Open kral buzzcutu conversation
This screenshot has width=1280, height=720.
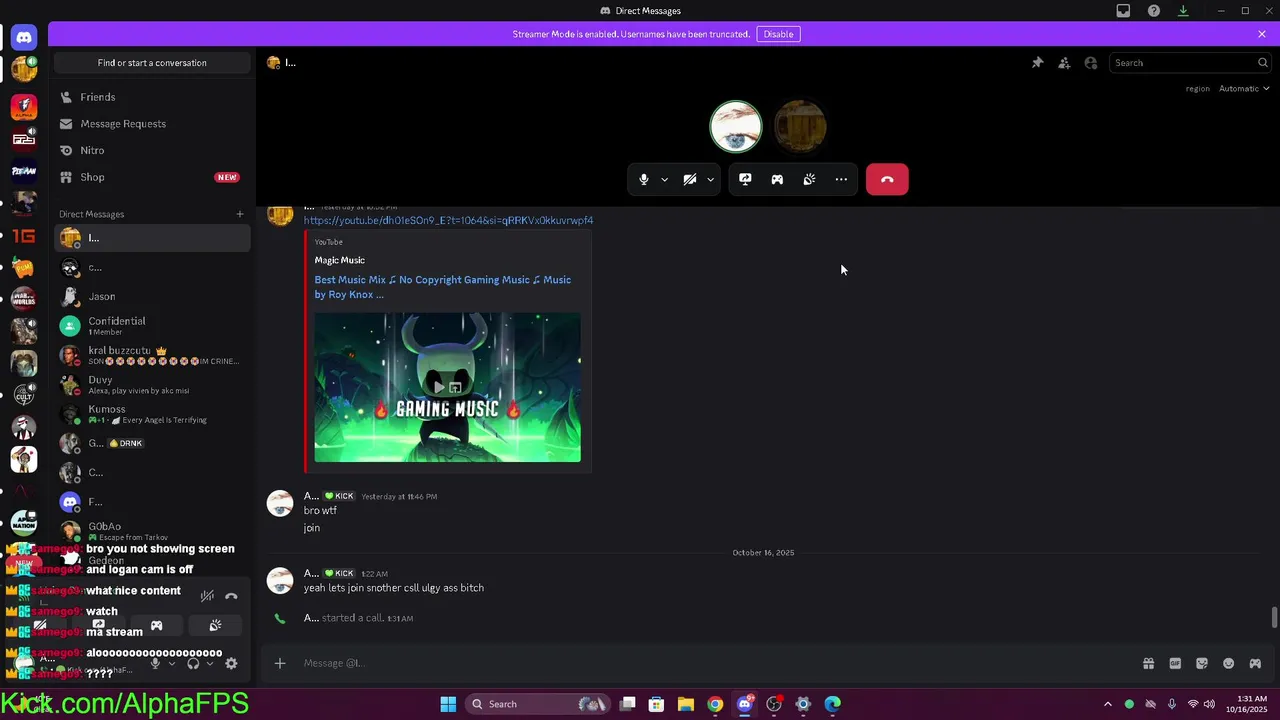(x=152, y=355)
